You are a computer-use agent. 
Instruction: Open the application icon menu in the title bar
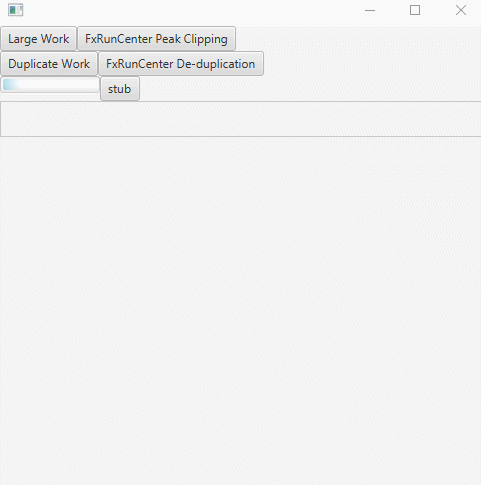click(x=15, y=10)
